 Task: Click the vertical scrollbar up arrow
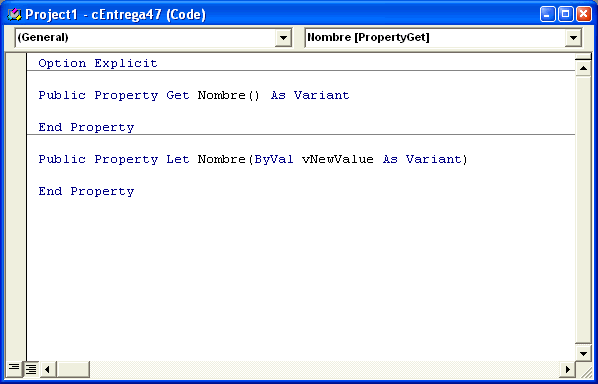point(583,68)
